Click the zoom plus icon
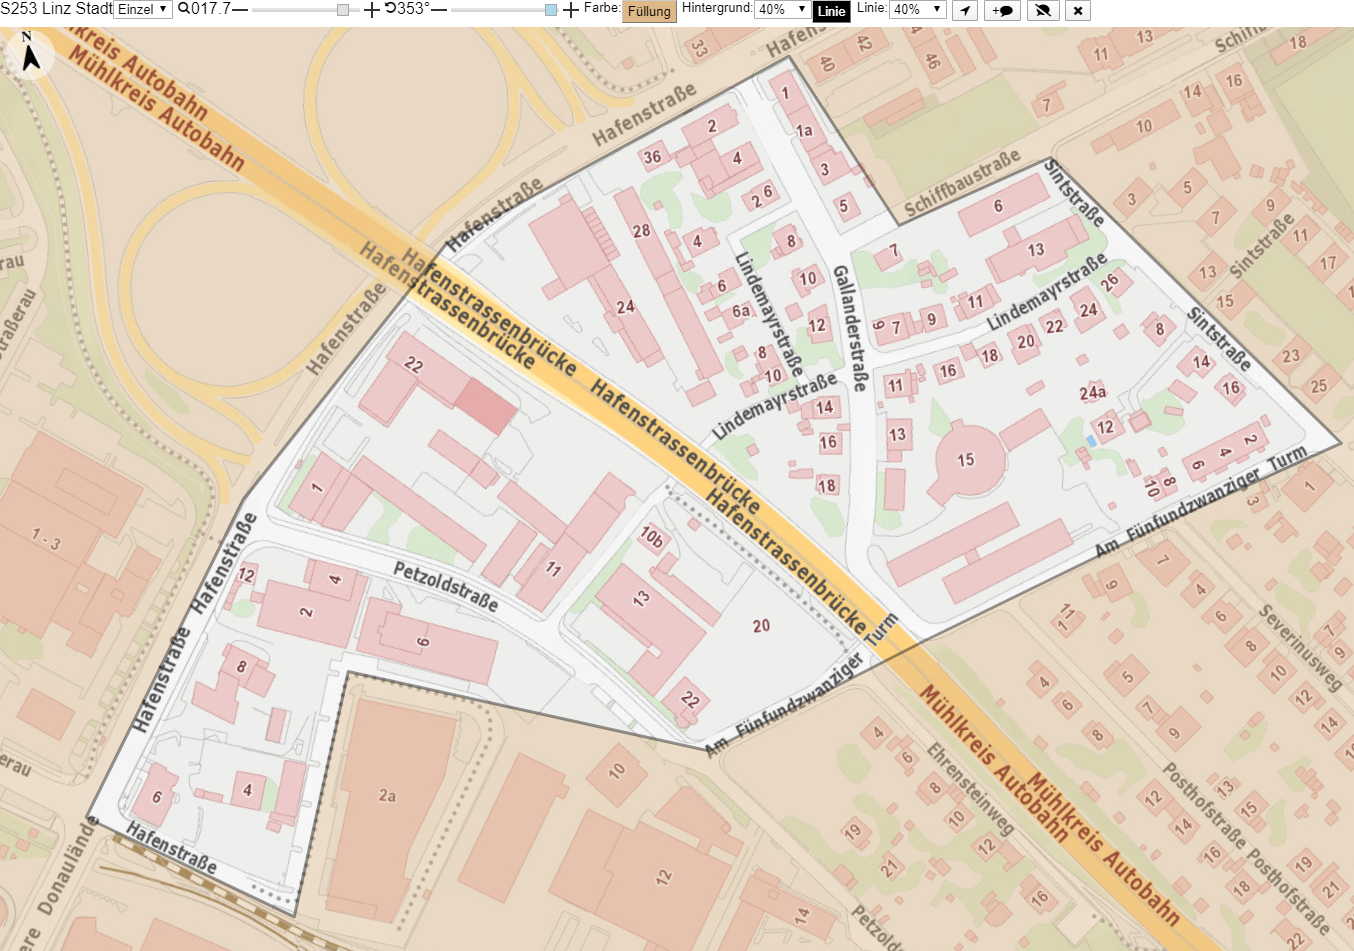Viewport: 1354px width, 951px height. click(372, 10)
